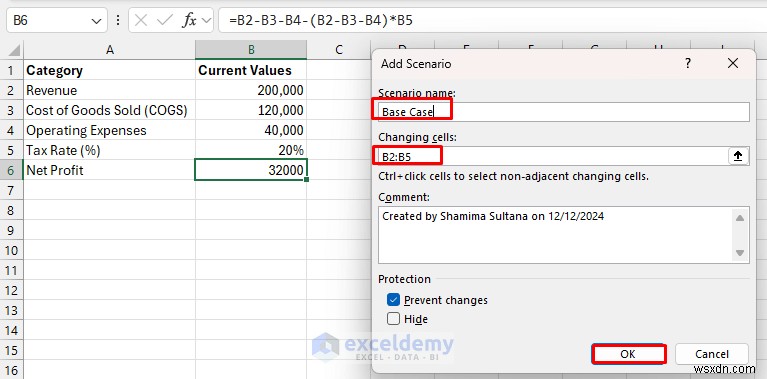Select column B header

point(251,50)
